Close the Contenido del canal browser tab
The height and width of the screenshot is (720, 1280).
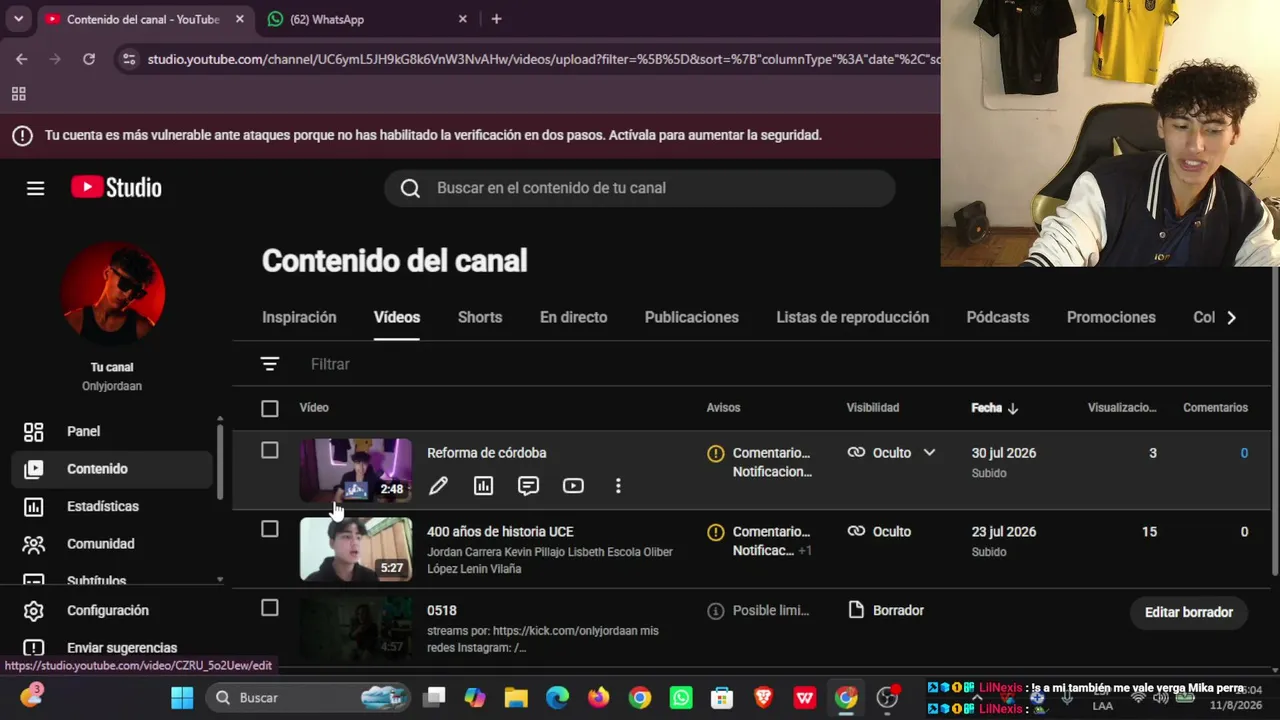click(239, 19)
